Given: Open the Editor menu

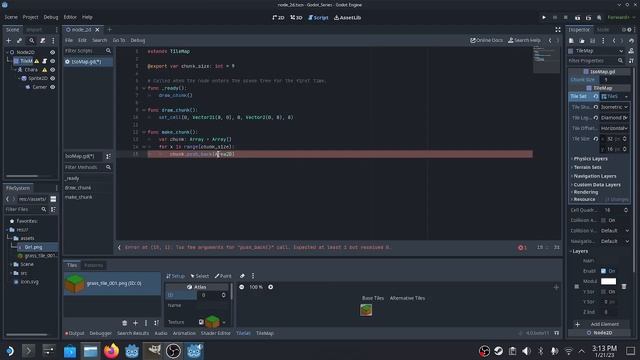Looking at the screenshot, I should click(x=70, y=17).
